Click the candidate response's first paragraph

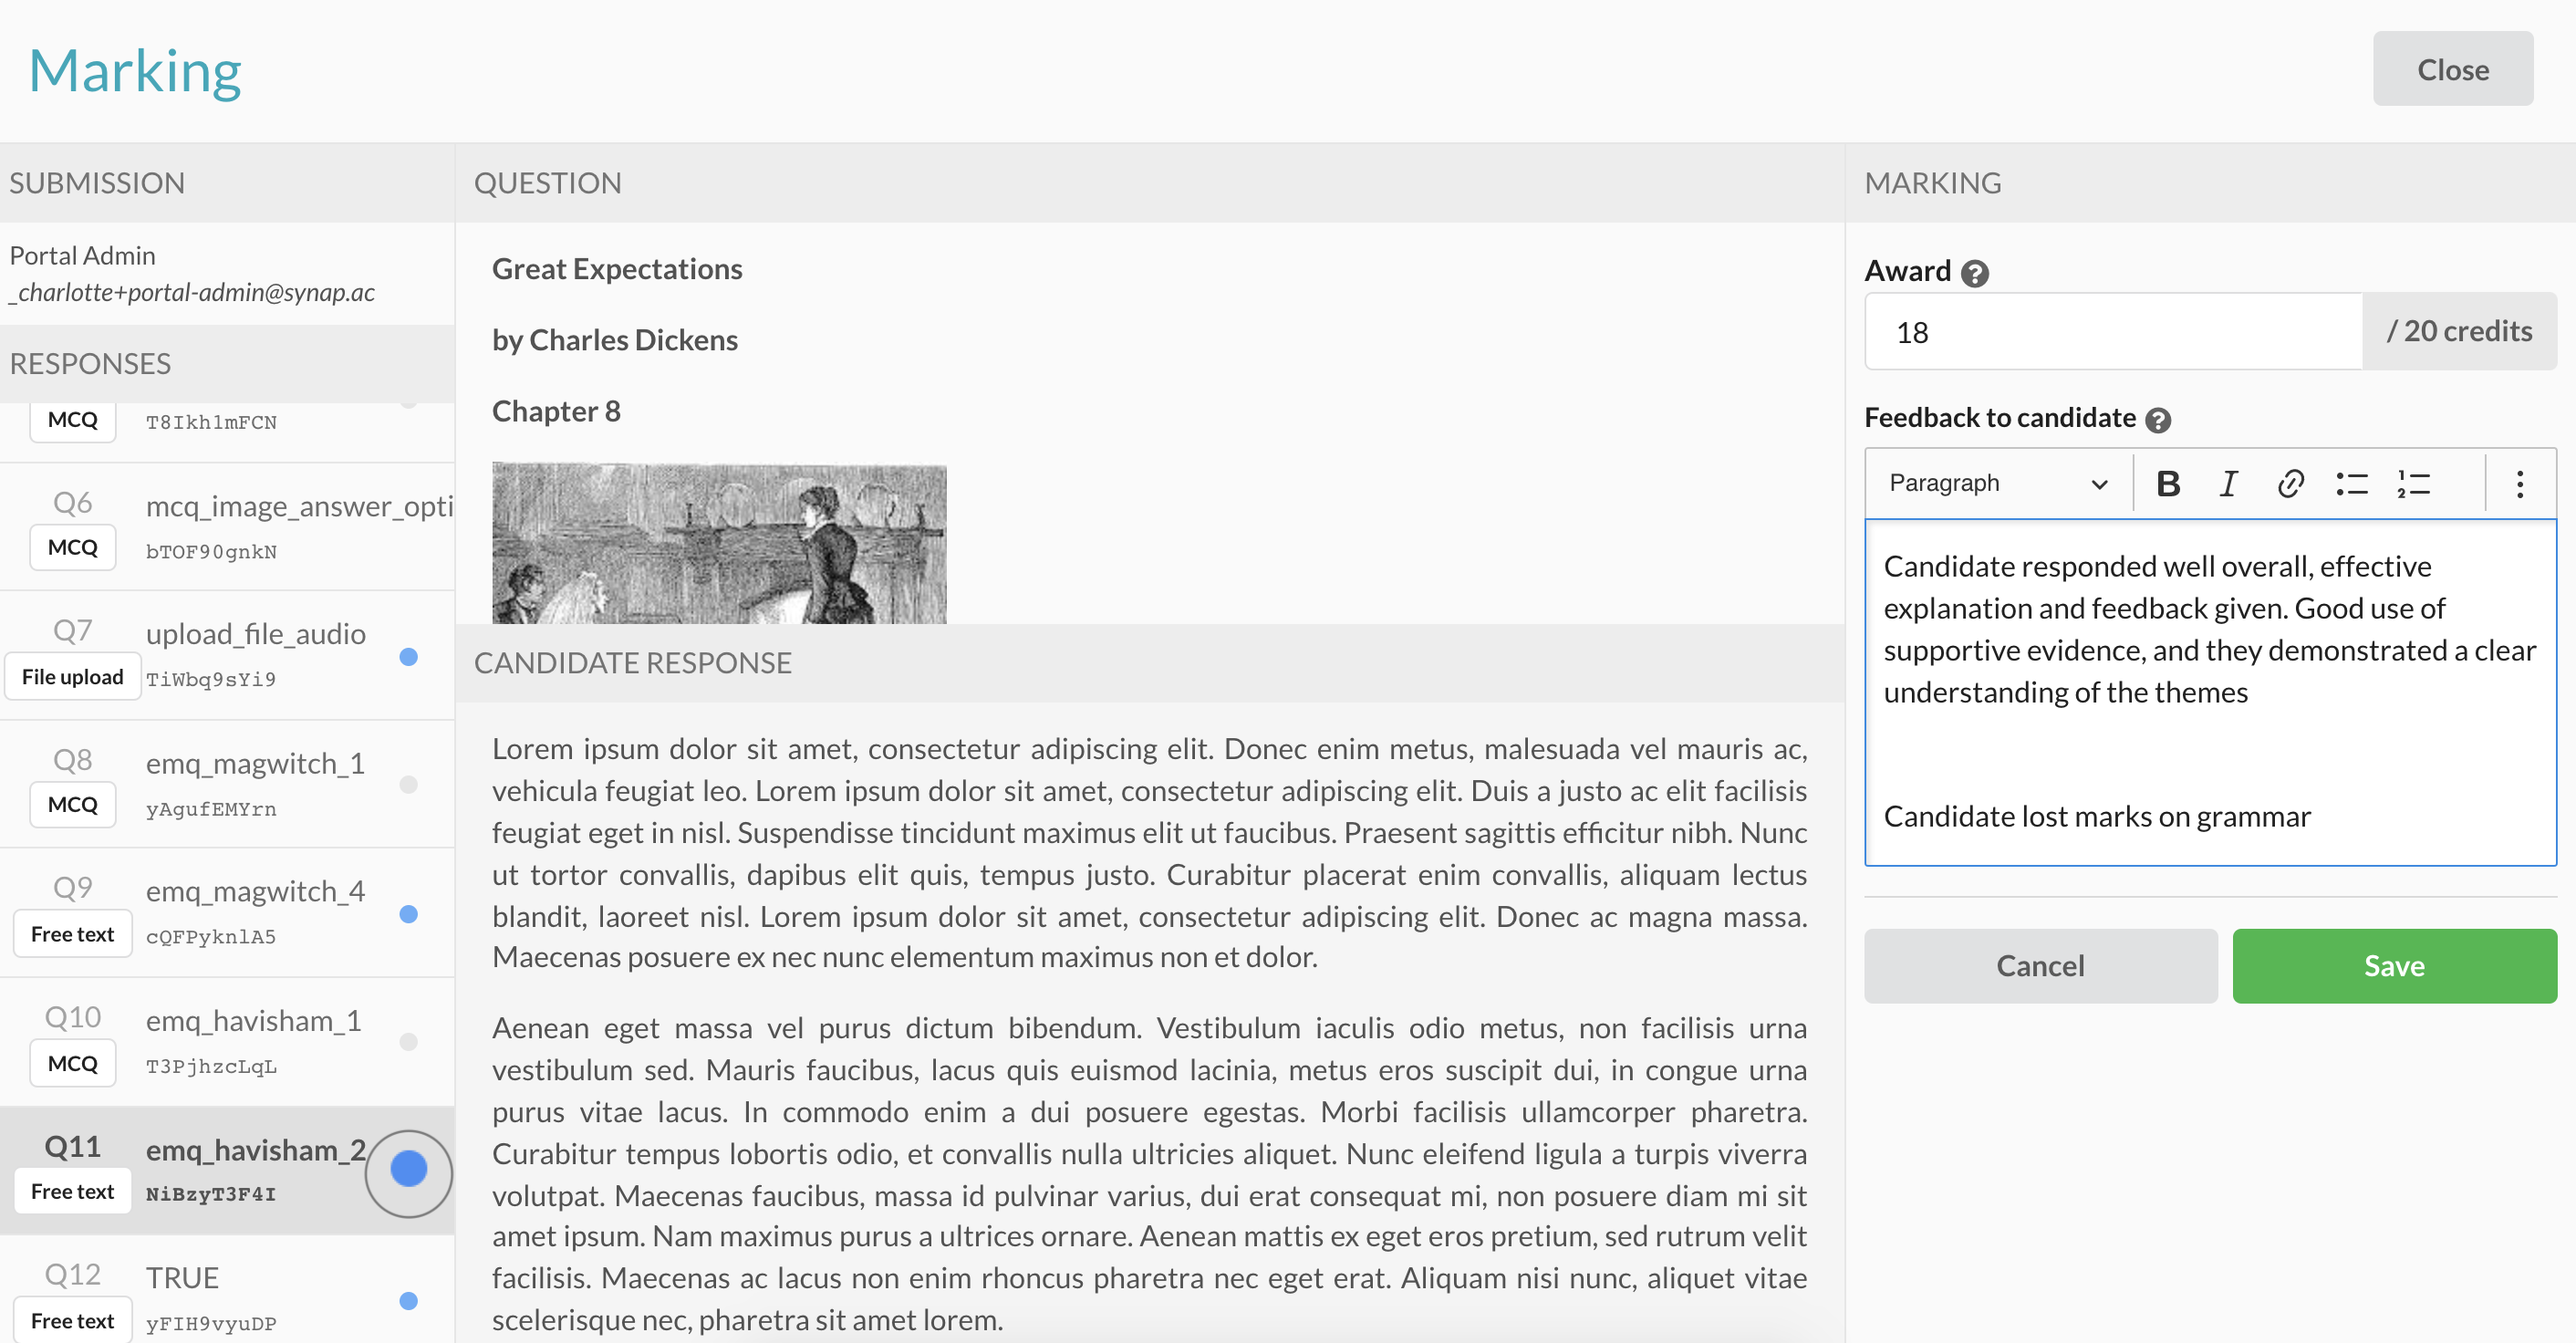click(1149, 853)
